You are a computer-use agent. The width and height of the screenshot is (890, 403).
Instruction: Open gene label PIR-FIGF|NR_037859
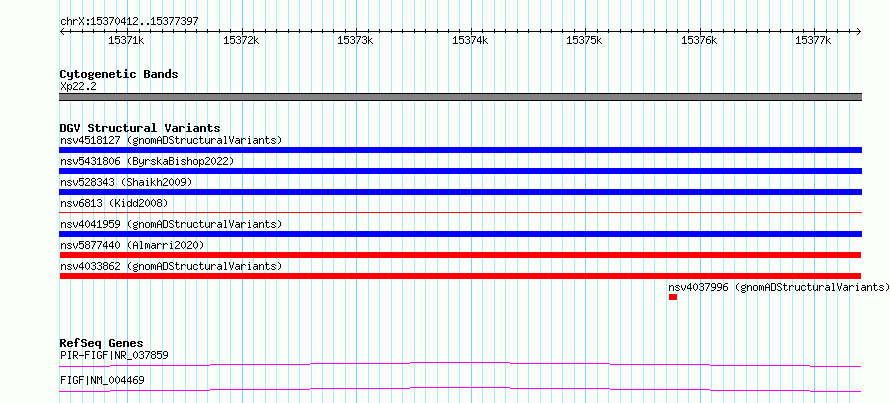click(x=114, y=355)
